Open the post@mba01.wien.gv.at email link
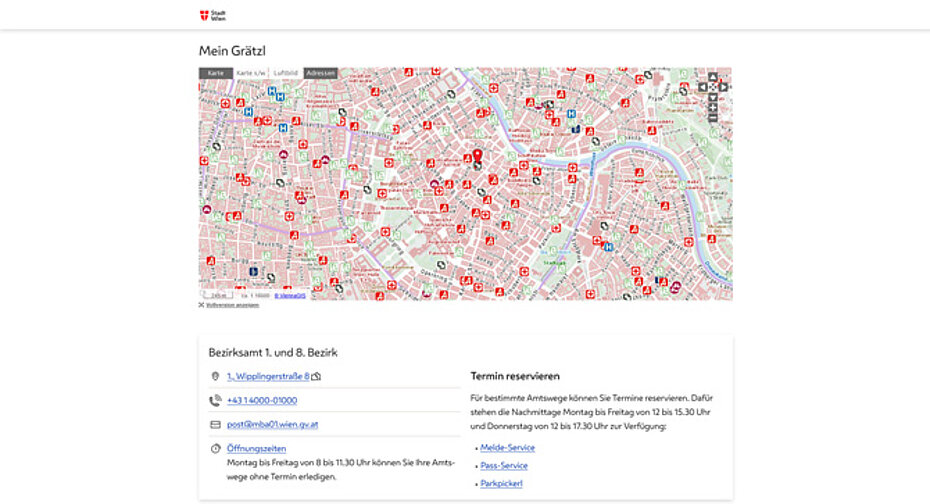930x504 pixels. tap(272, 424)
